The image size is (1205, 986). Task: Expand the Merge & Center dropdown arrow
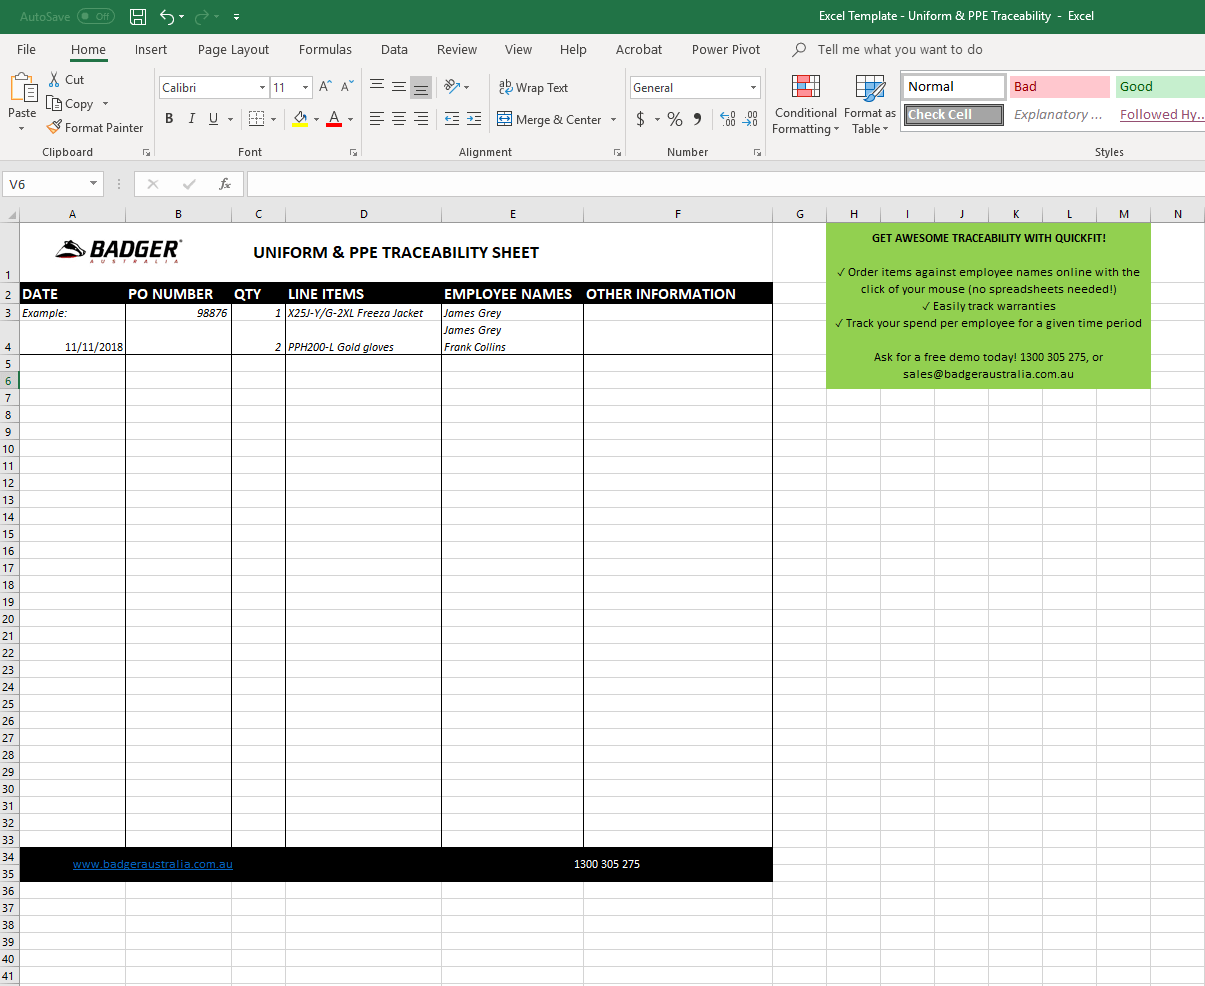[x=613, y=120]
